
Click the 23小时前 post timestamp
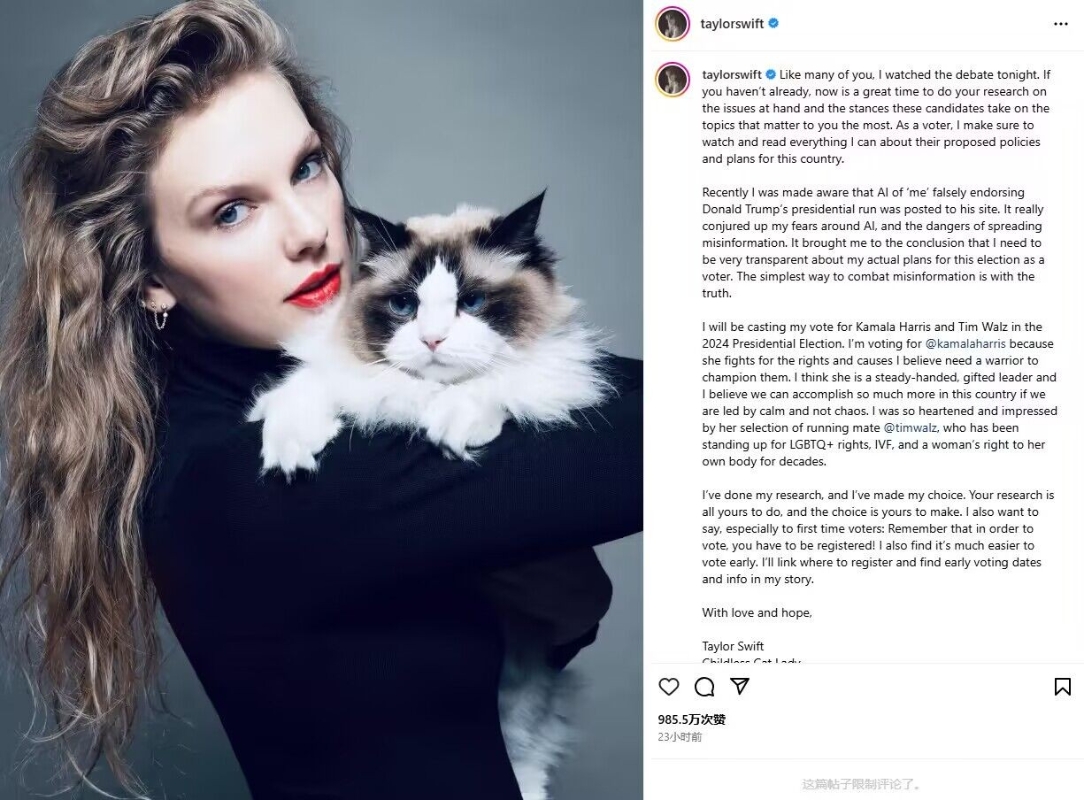[680, 737]
